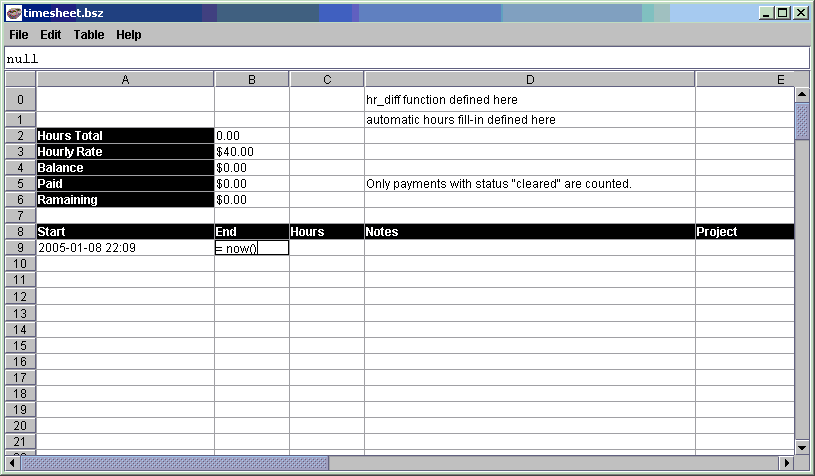Select row 0 header
815x476 pixels.
click(20, 99)
